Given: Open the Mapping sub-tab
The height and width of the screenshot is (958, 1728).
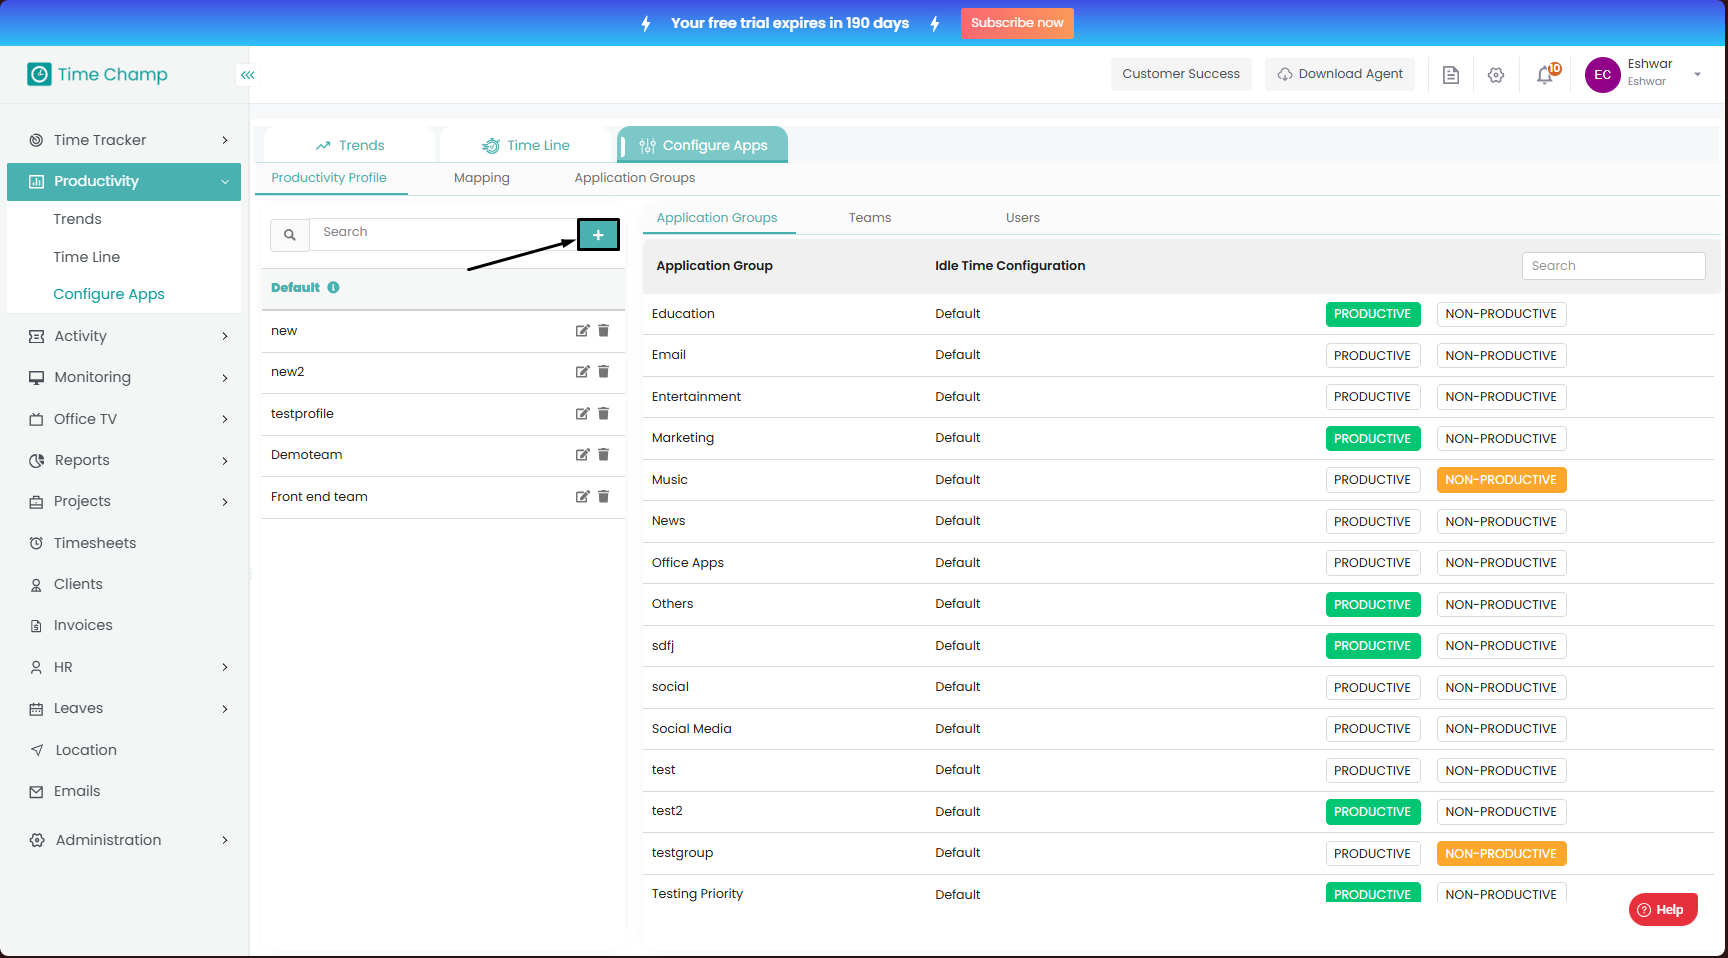Looking at the screenshot, I should (x=482, y=178).
